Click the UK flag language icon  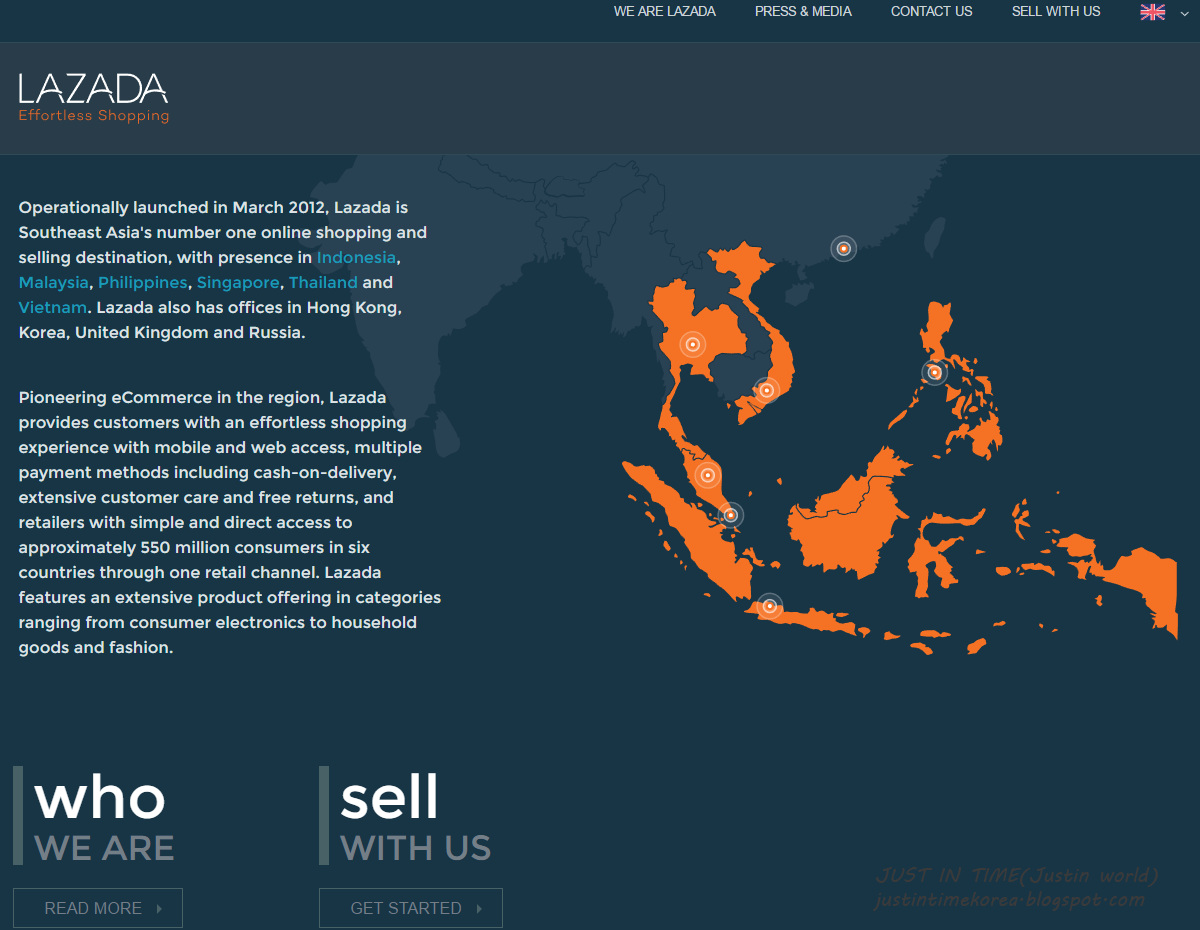[1153, 12]
